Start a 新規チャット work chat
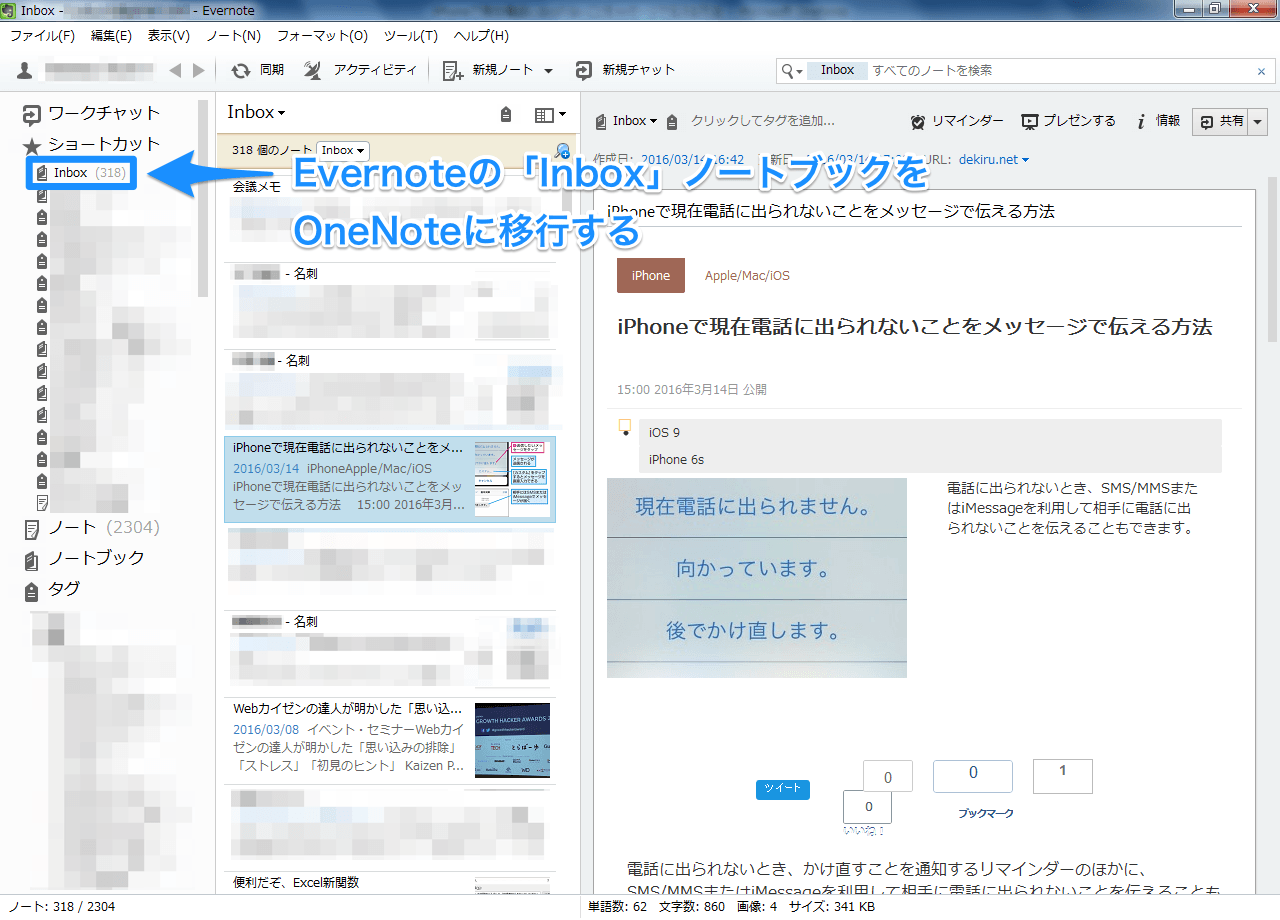The image size is (1280, 920). coord(626,70)
